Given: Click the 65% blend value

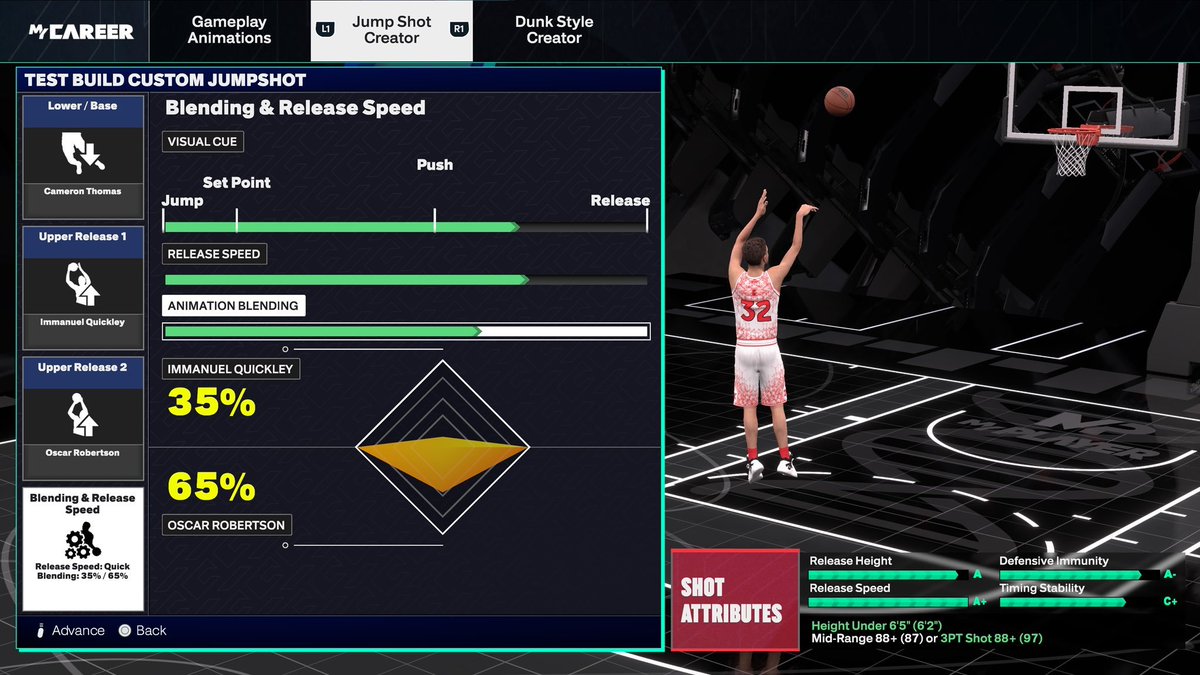Looking at the screenshot, I should coord(212,486).
